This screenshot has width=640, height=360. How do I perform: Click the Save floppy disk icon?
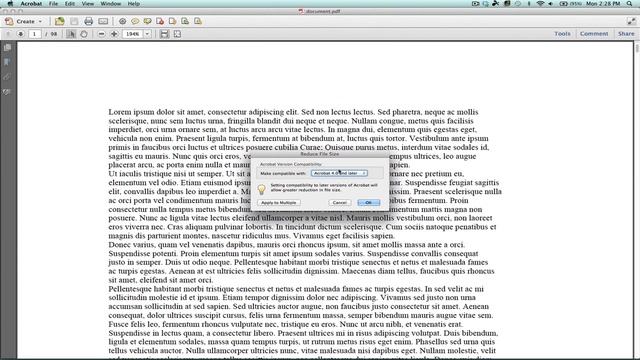coord(74,21)
